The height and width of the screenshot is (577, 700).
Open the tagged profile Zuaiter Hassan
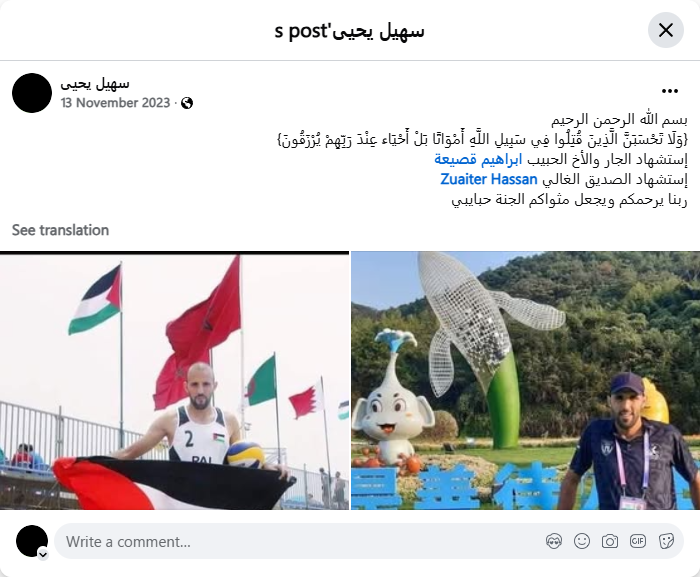pyautogui.click(x=488, y=179)
